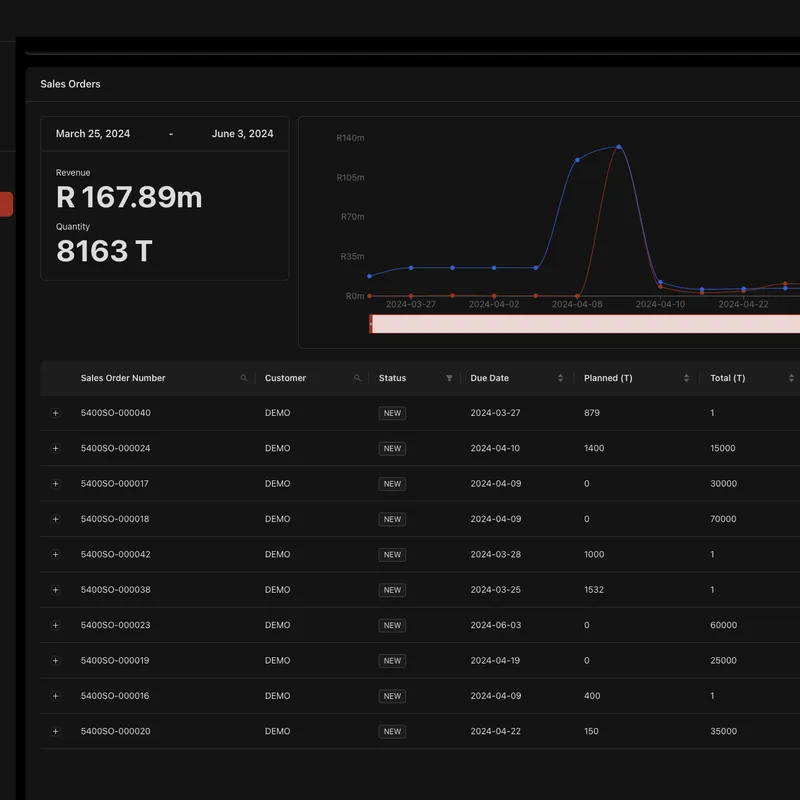This screenshot has height=800, width=800.
Task: Select the Sales Orders header tab
Action: click(x=69, y=84)
